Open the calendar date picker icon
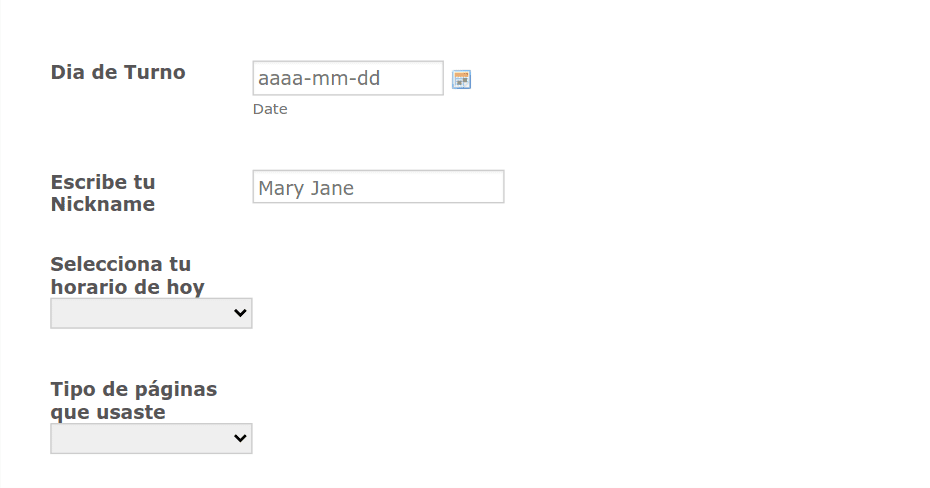 [x=461, y=79]
